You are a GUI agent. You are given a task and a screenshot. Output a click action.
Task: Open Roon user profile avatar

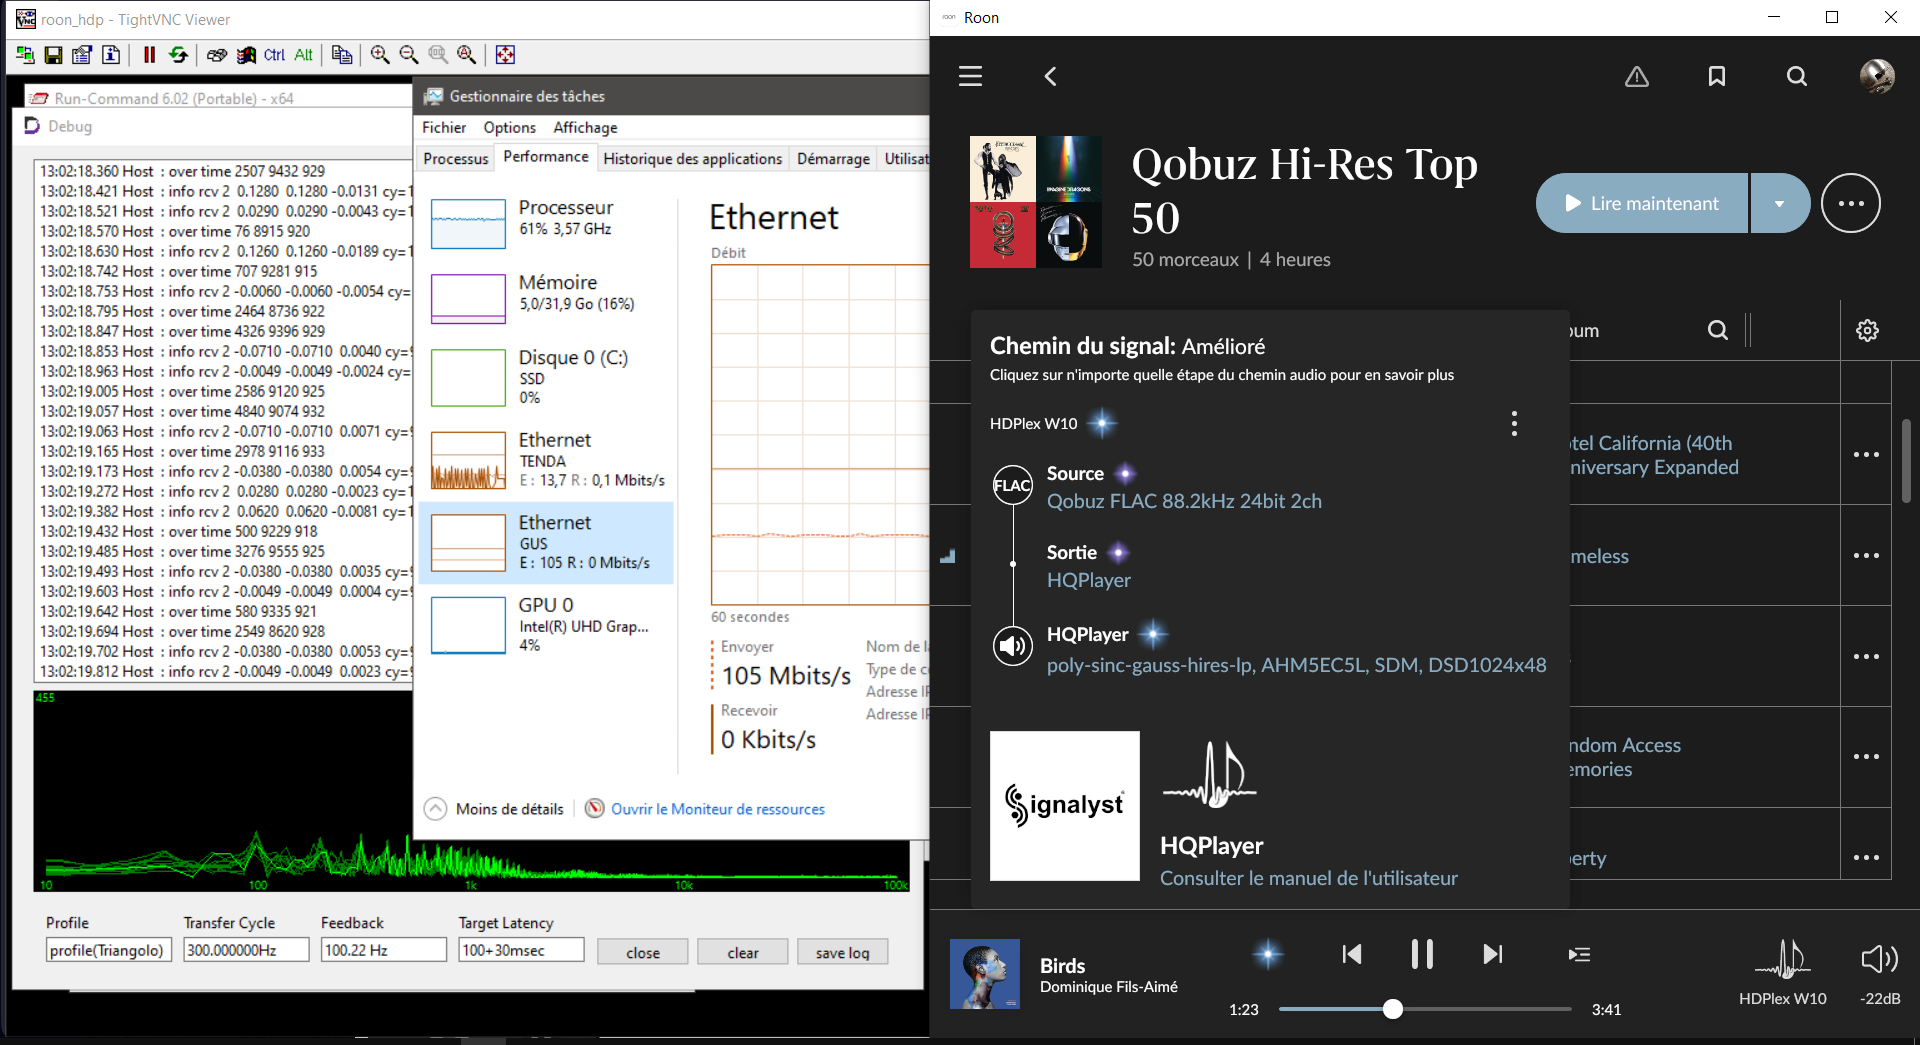(1877, 76)
